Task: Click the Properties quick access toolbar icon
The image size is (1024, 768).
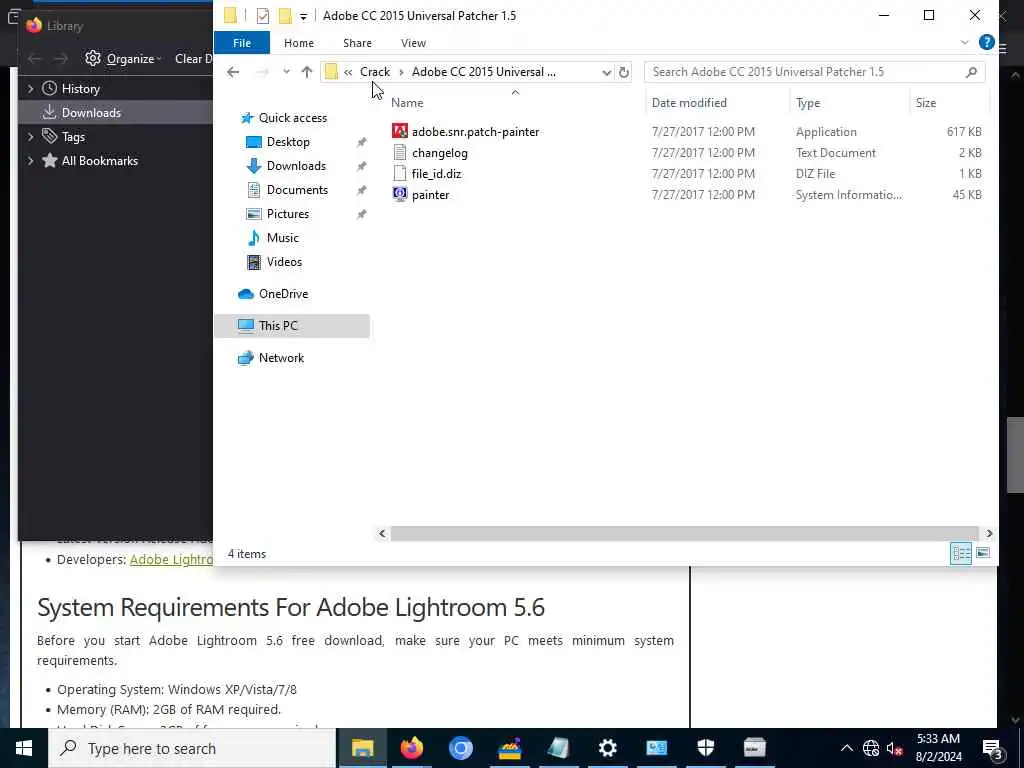Action: click(263, 16)
